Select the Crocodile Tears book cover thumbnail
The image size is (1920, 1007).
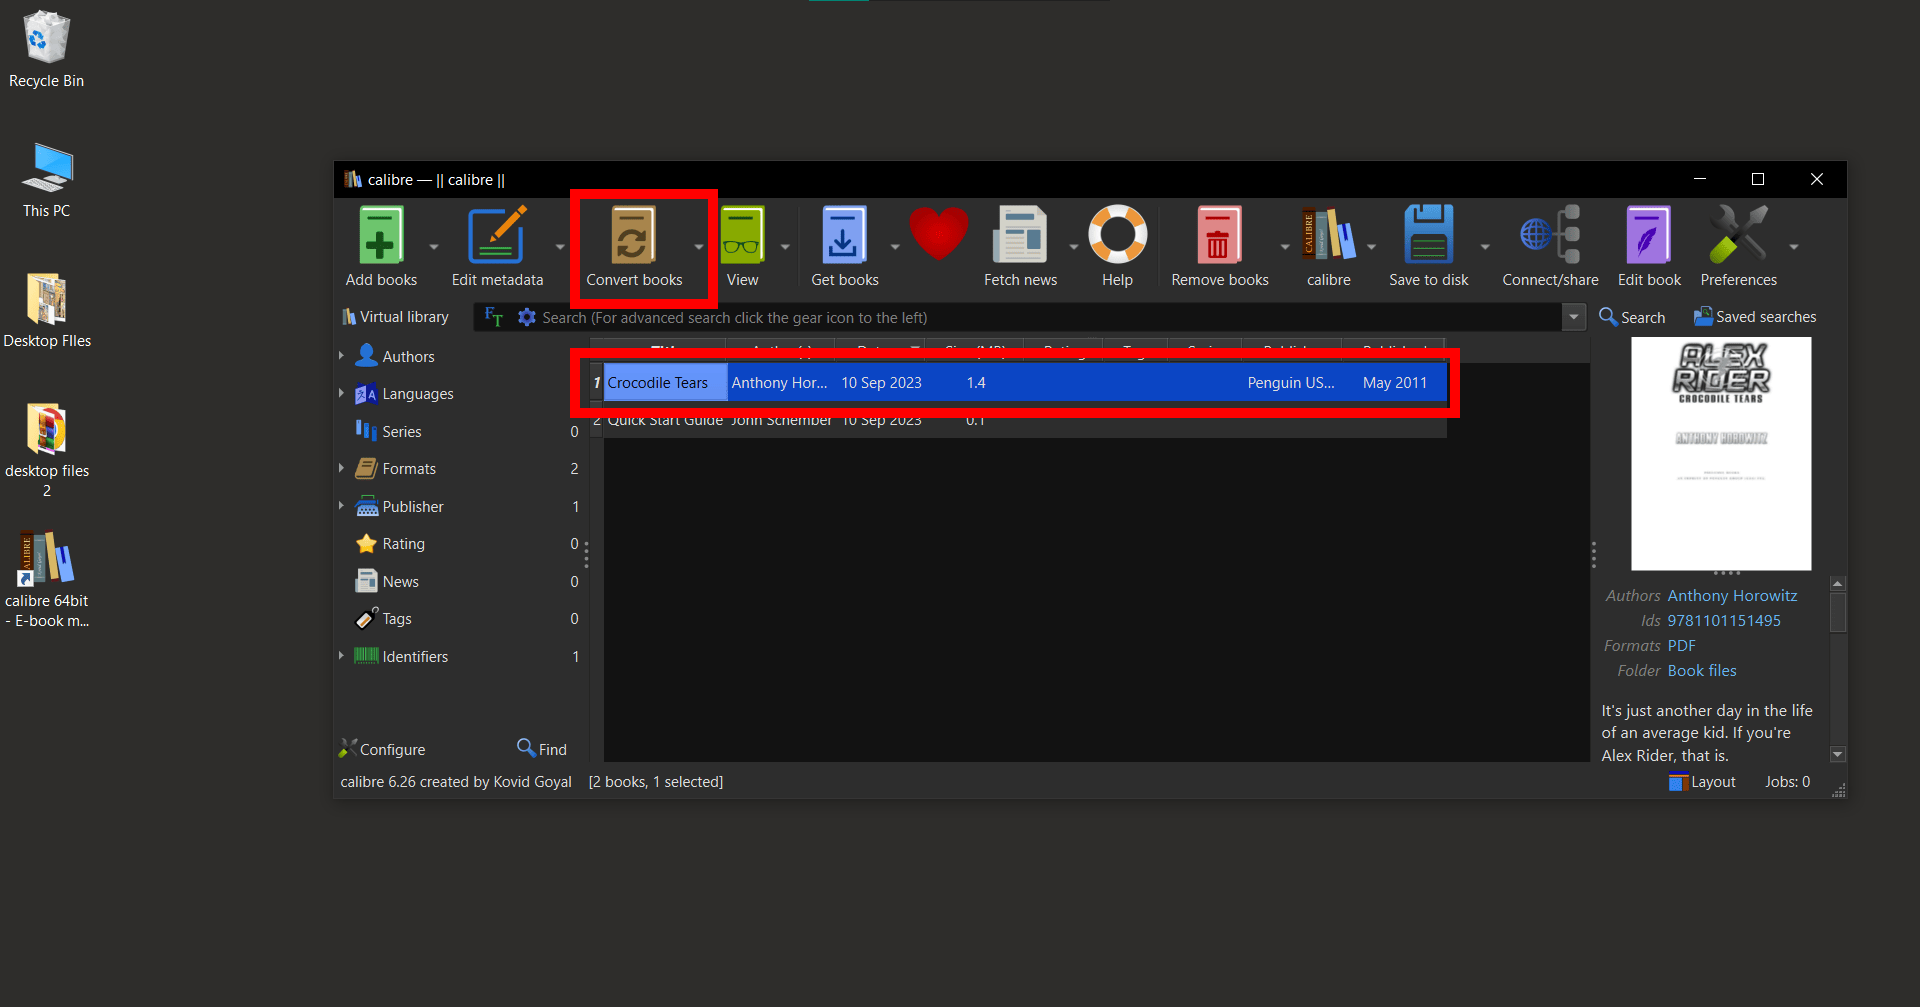pos(1720,453)
